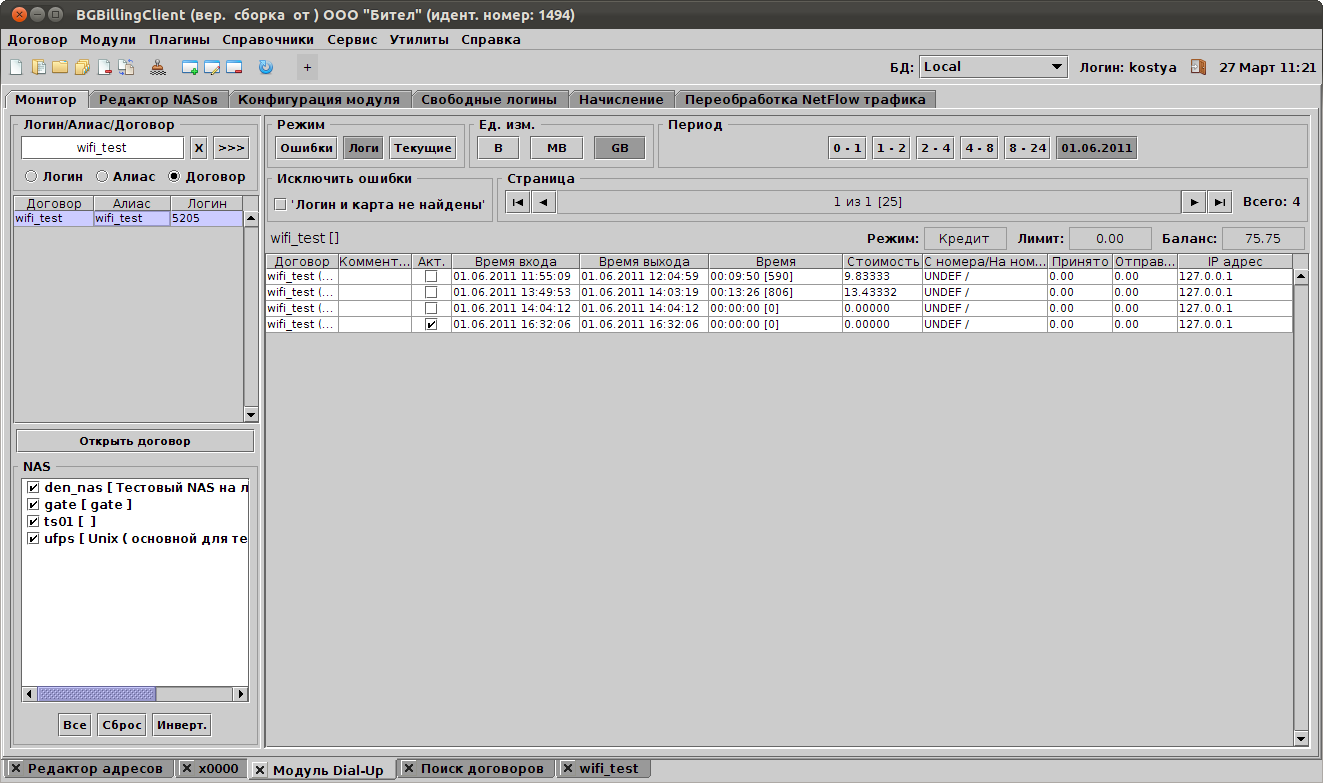Select the Алиас radio button
Screen dimensions: 1323x783
coord(102,177)
